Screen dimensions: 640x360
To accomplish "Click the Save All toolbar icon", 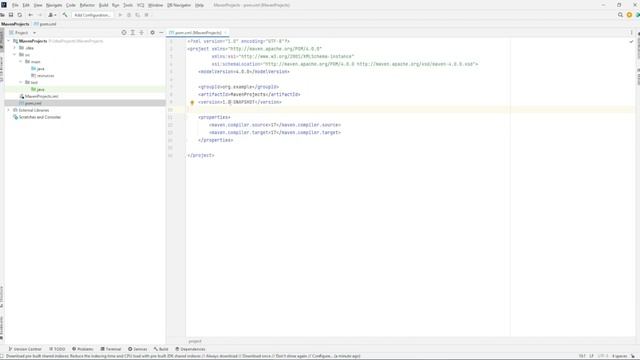I will click(x=11, y=15).
